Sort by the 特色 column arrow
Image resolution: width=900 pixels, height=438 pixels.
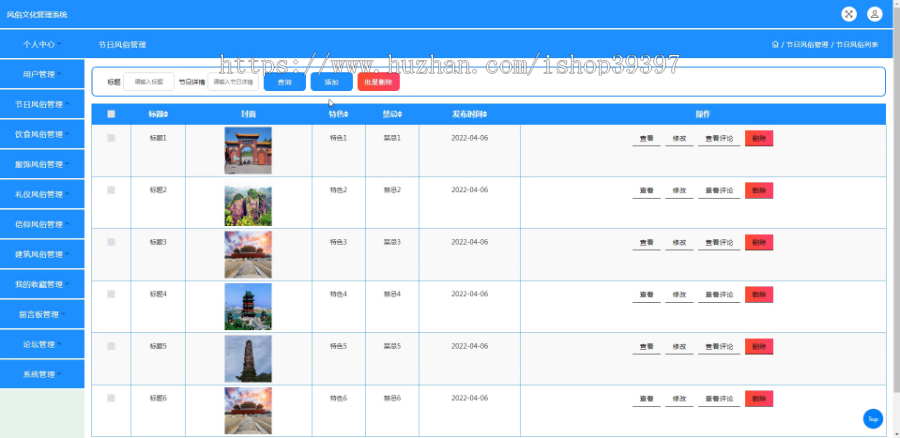(x=346, y=114)
